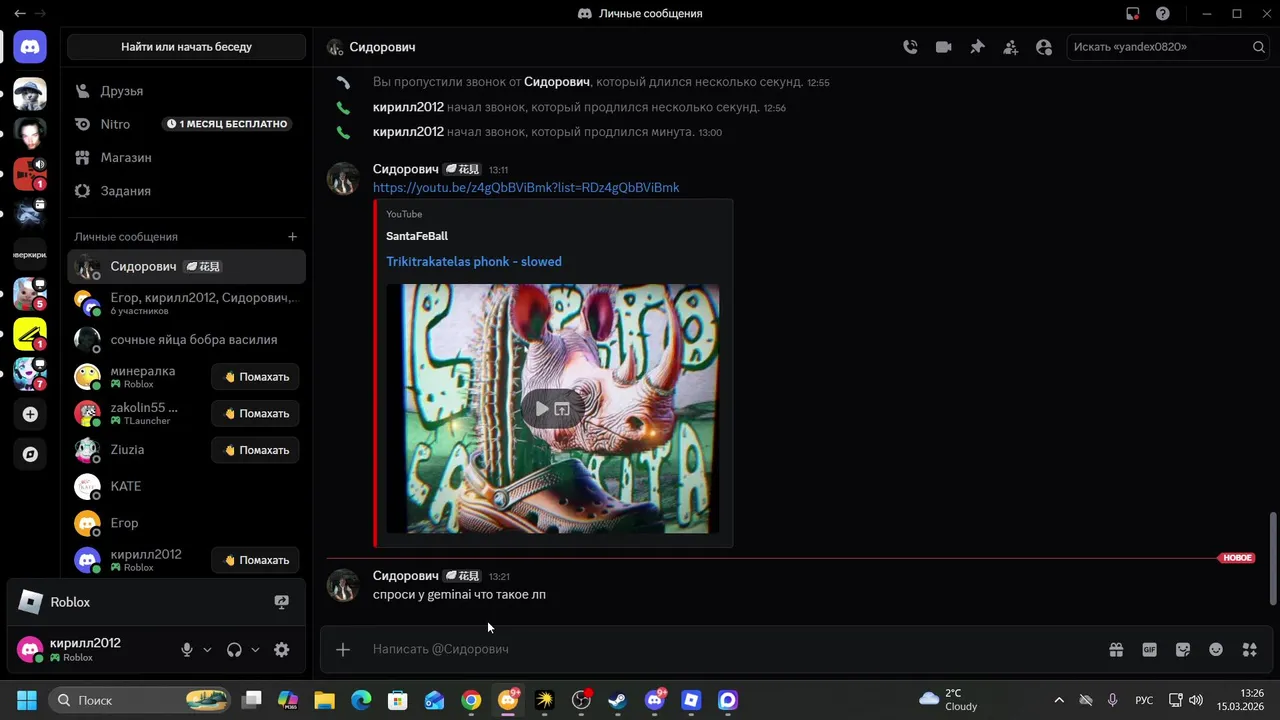
Task: Open Chrome from taskbar
Action: (x=471, y=700)
